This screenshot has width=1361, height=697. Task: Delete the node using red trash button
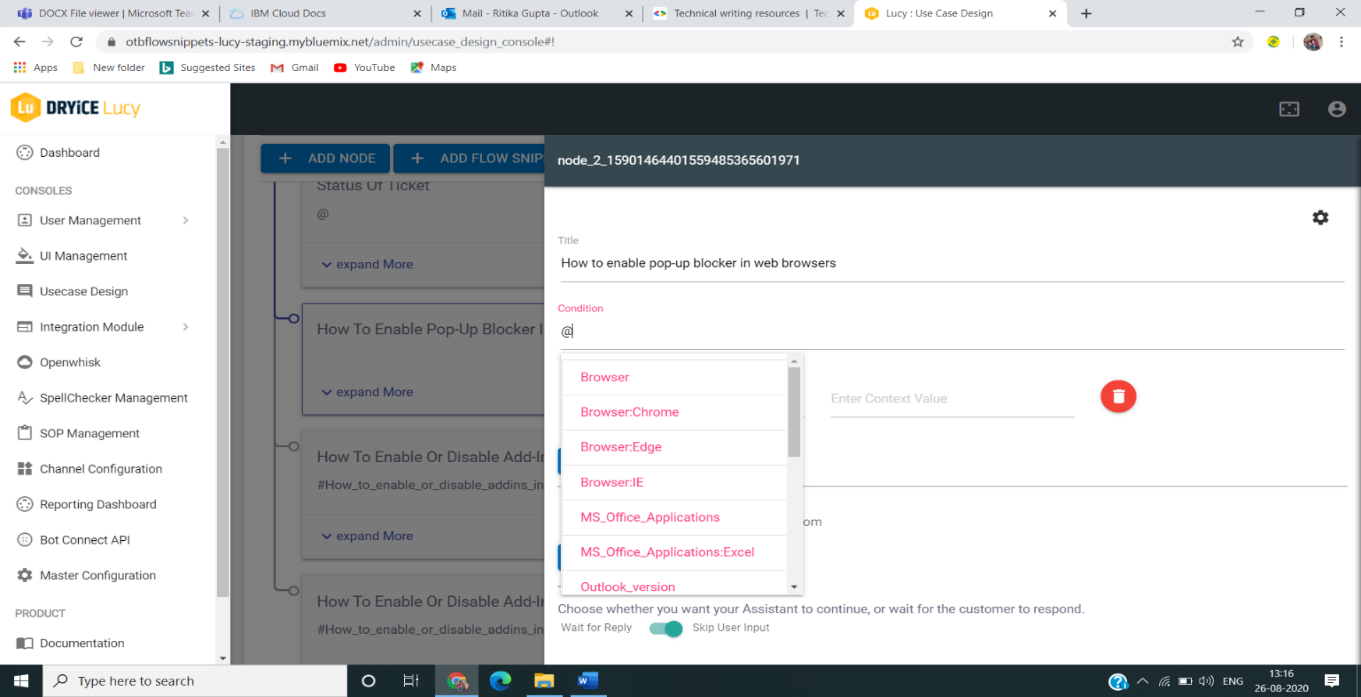pyautogui.click(x=1118, y=396)
